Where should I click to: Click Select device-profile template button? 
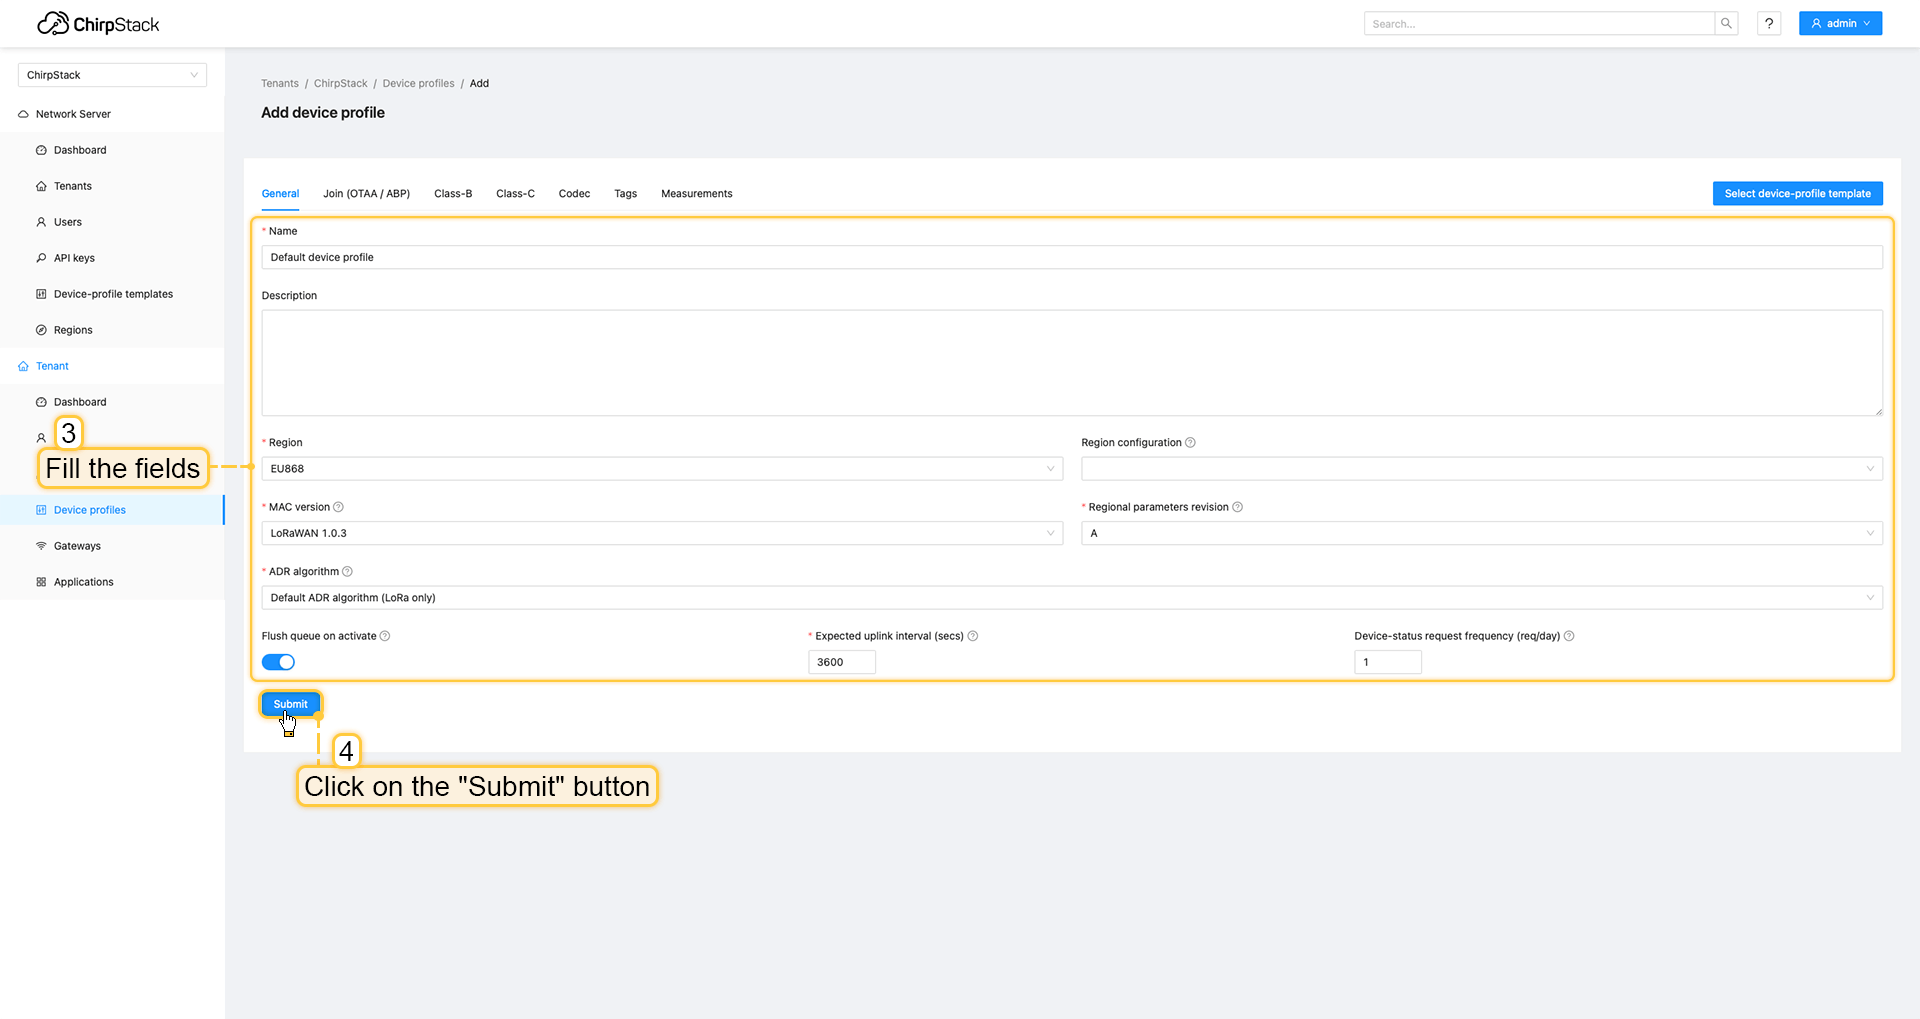(x=1797, y=194)
